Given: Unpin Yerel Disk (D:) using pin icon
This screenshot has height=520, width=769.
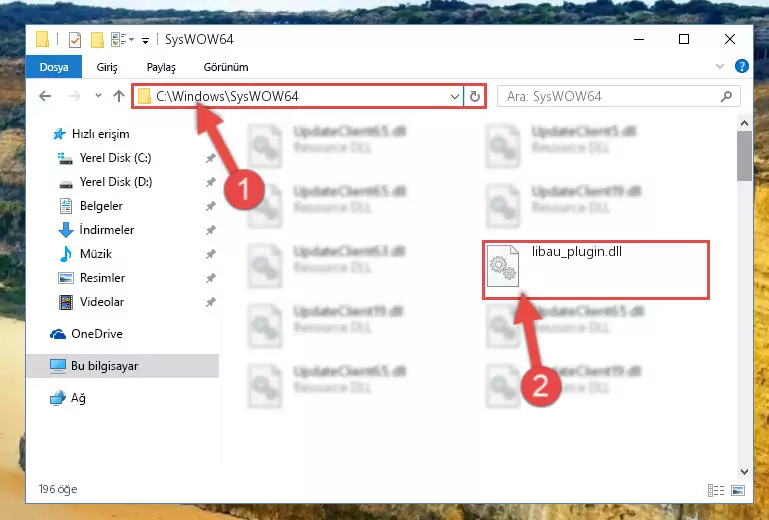Looking at the screenshot, I should pyautogui.click(x=210, y=182).
